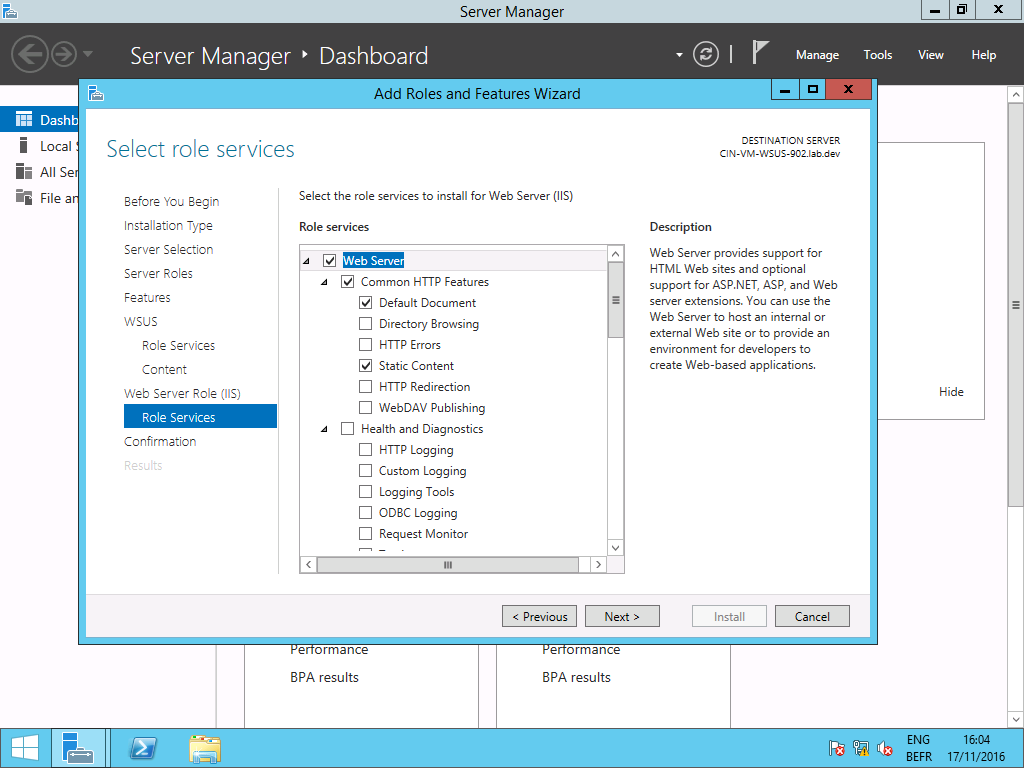Go to the WSUS step
Viewport: 1024px width, 768px height.
[141, 321]
